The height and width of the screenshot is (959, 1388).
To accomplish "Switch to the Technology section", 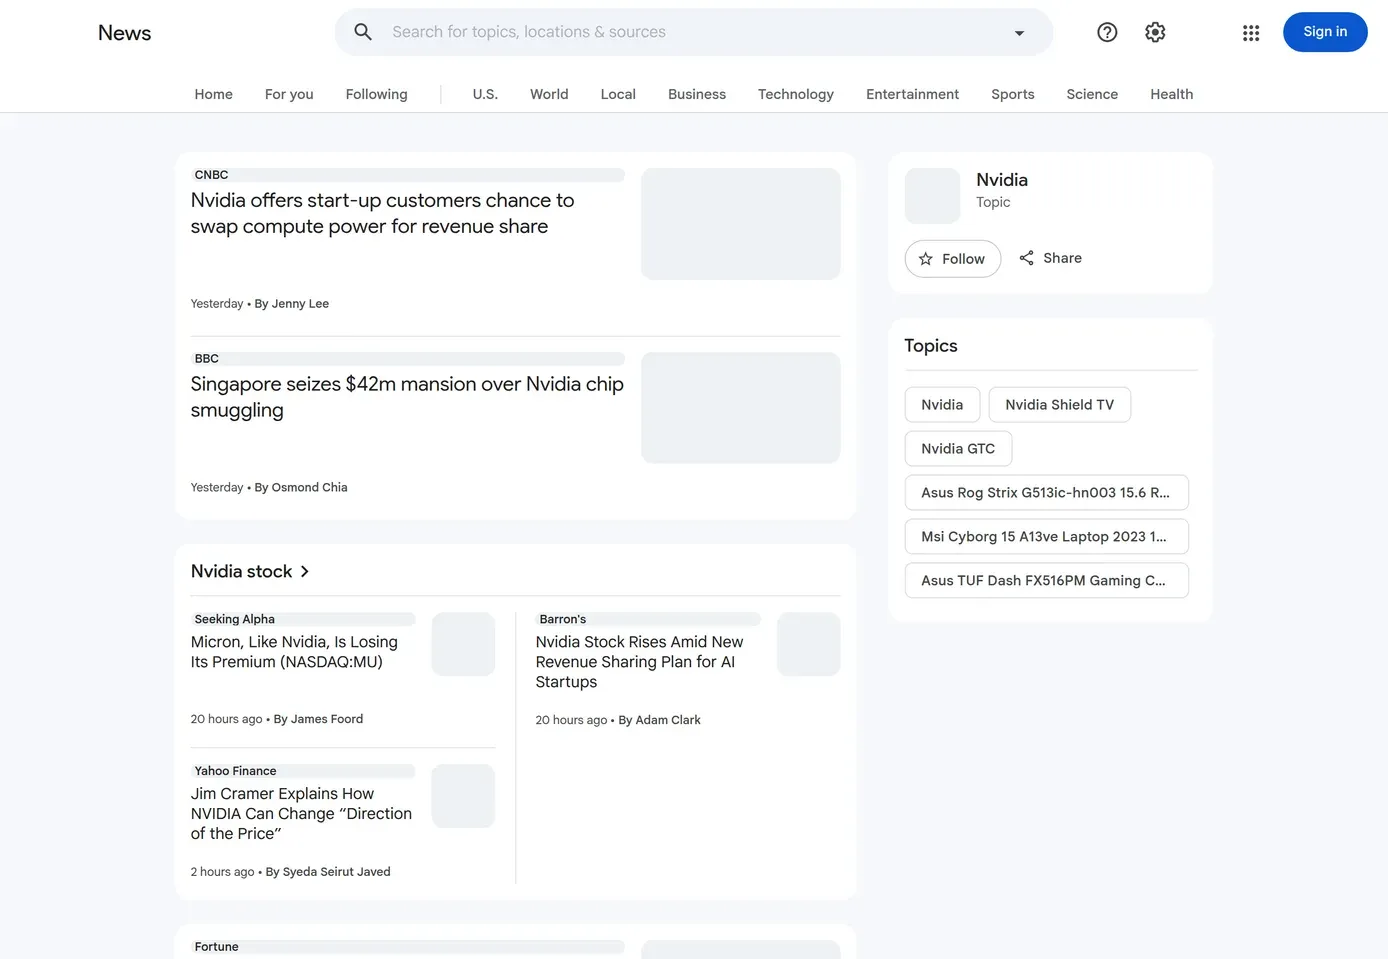I will (796, 94).
